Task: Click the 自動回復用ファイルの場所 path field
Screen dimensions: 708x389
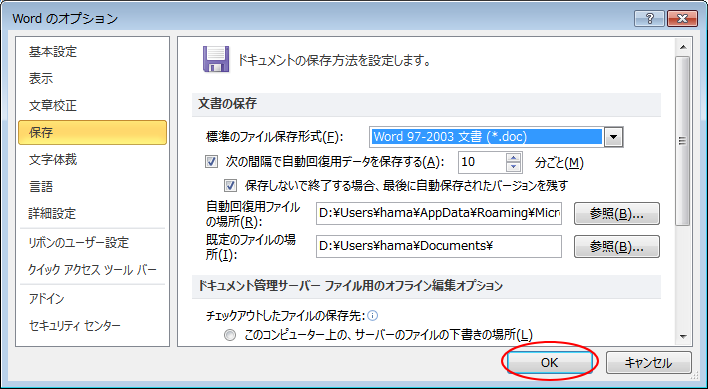Action: 439,213
